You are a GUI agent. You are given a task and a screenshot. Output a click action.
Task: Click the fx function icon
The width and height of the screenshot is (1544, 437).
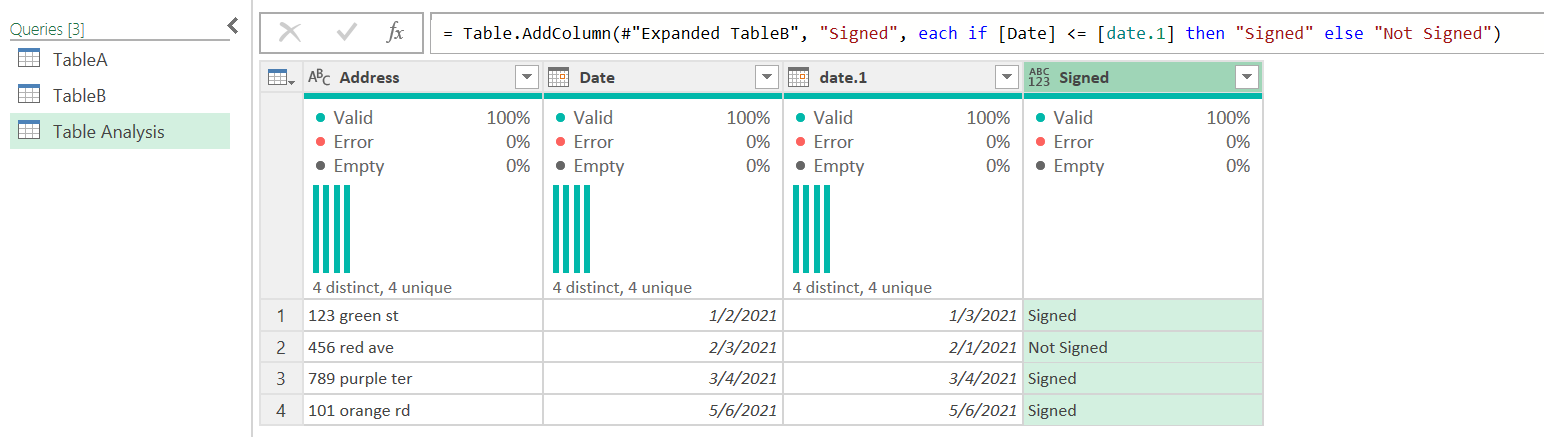pos(396,33)
